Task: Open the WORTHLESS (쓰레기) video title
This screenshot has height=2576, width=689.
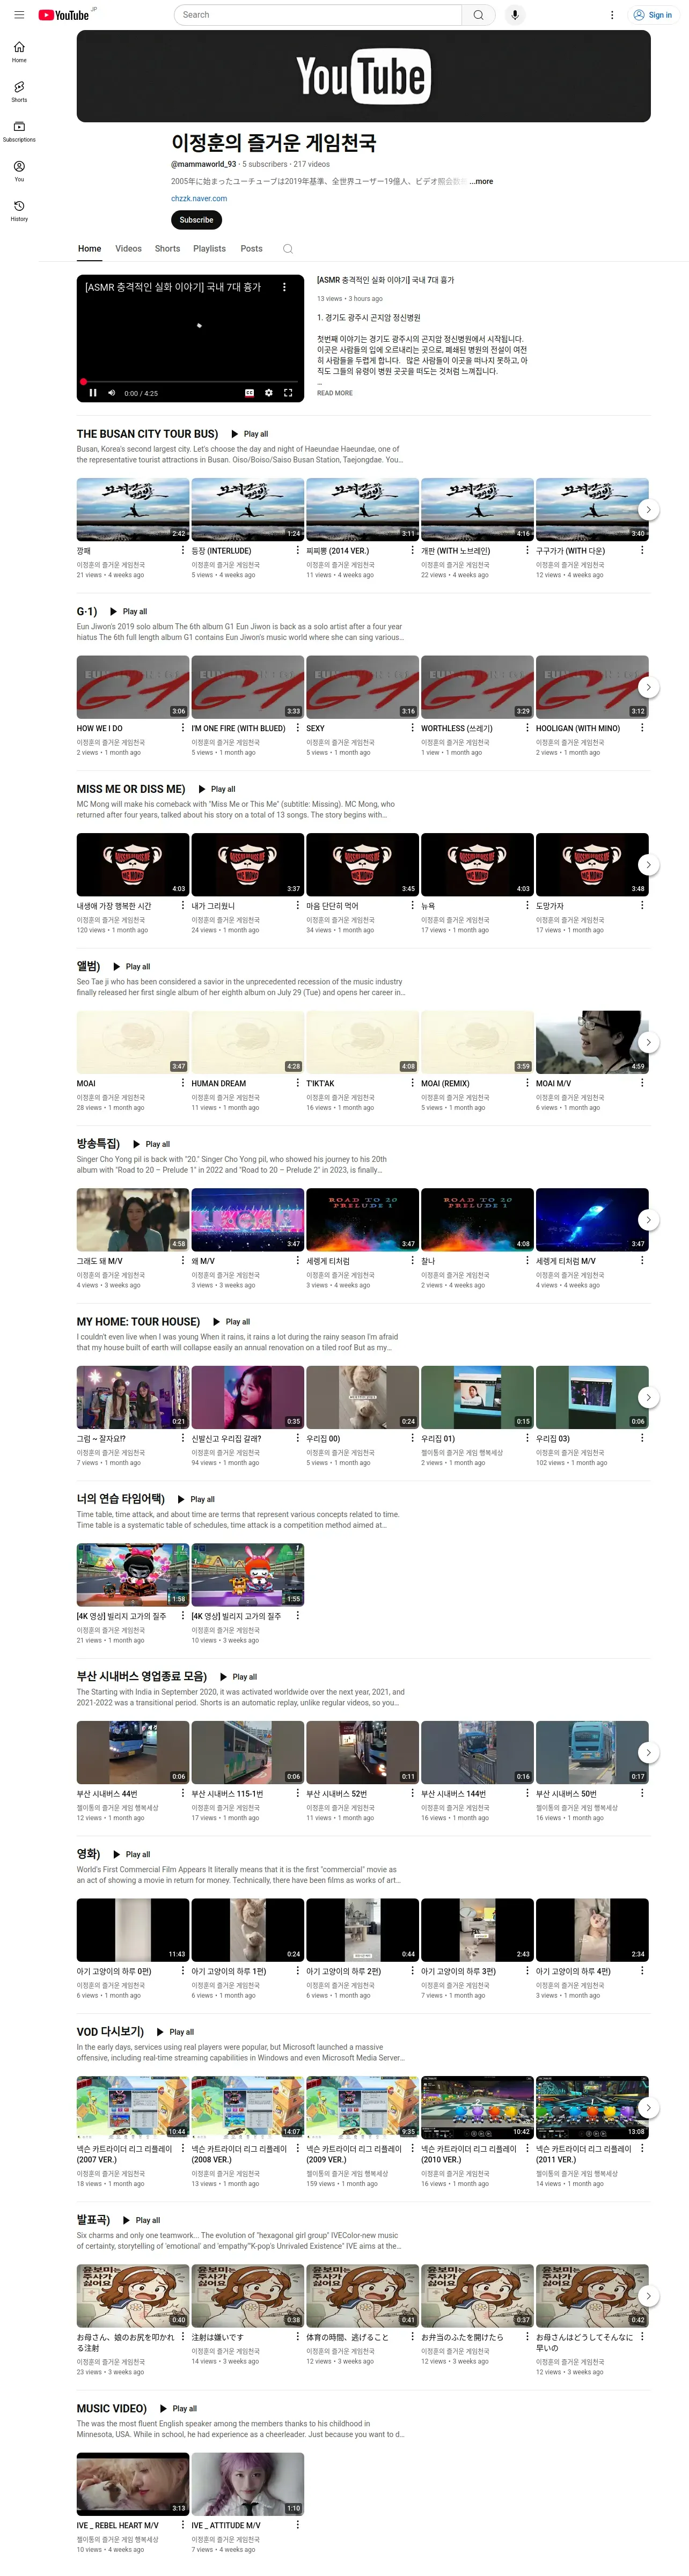Action: [457, 728]
